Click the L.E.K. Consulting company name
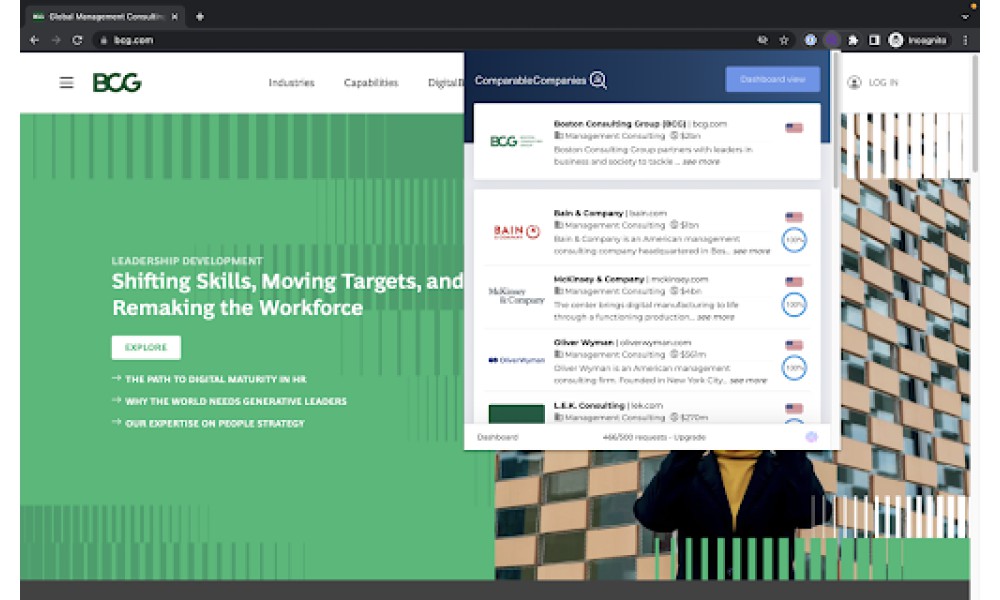This screenshot has height=600, width=1000. tap(589, 406)
